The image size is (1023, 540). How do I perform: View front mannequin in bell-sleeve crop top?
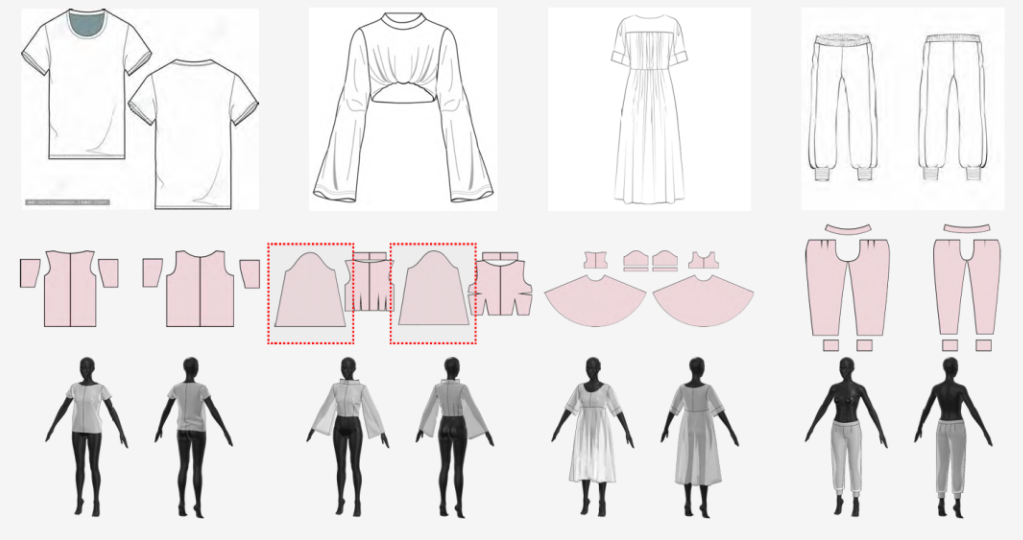coord(348,436)
